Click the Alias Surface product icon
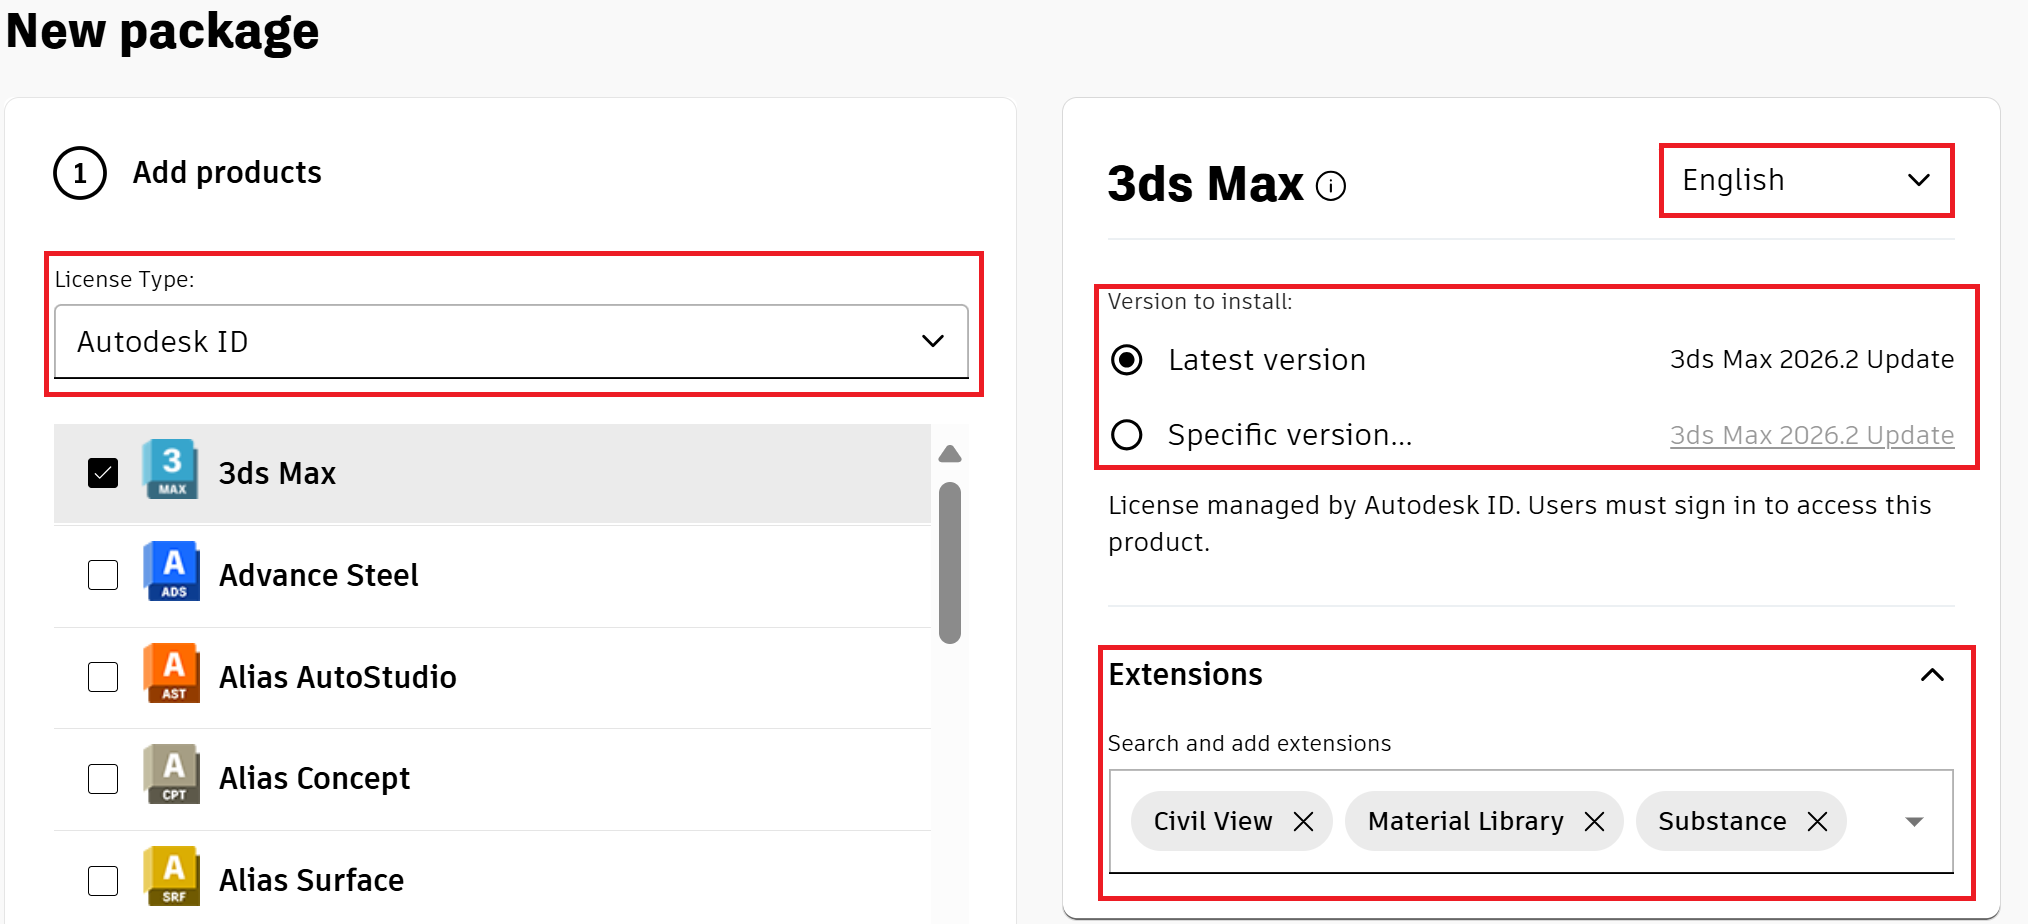The height and width of the screenshot is (924, 2028). tap(170, 877)
